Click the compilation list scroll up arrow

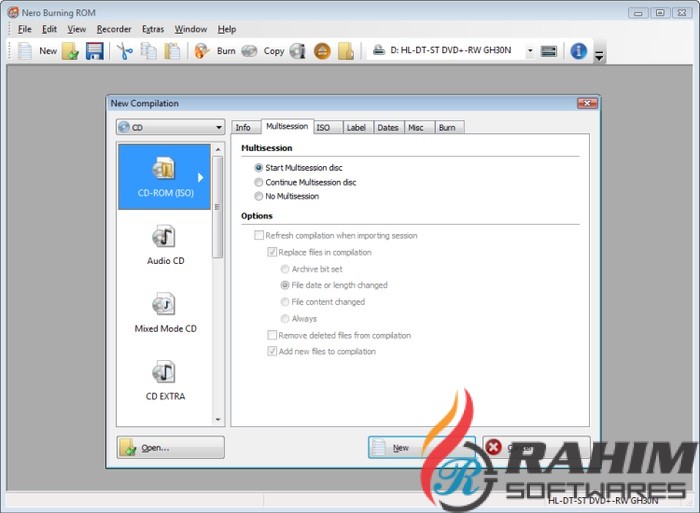point(218,149)
